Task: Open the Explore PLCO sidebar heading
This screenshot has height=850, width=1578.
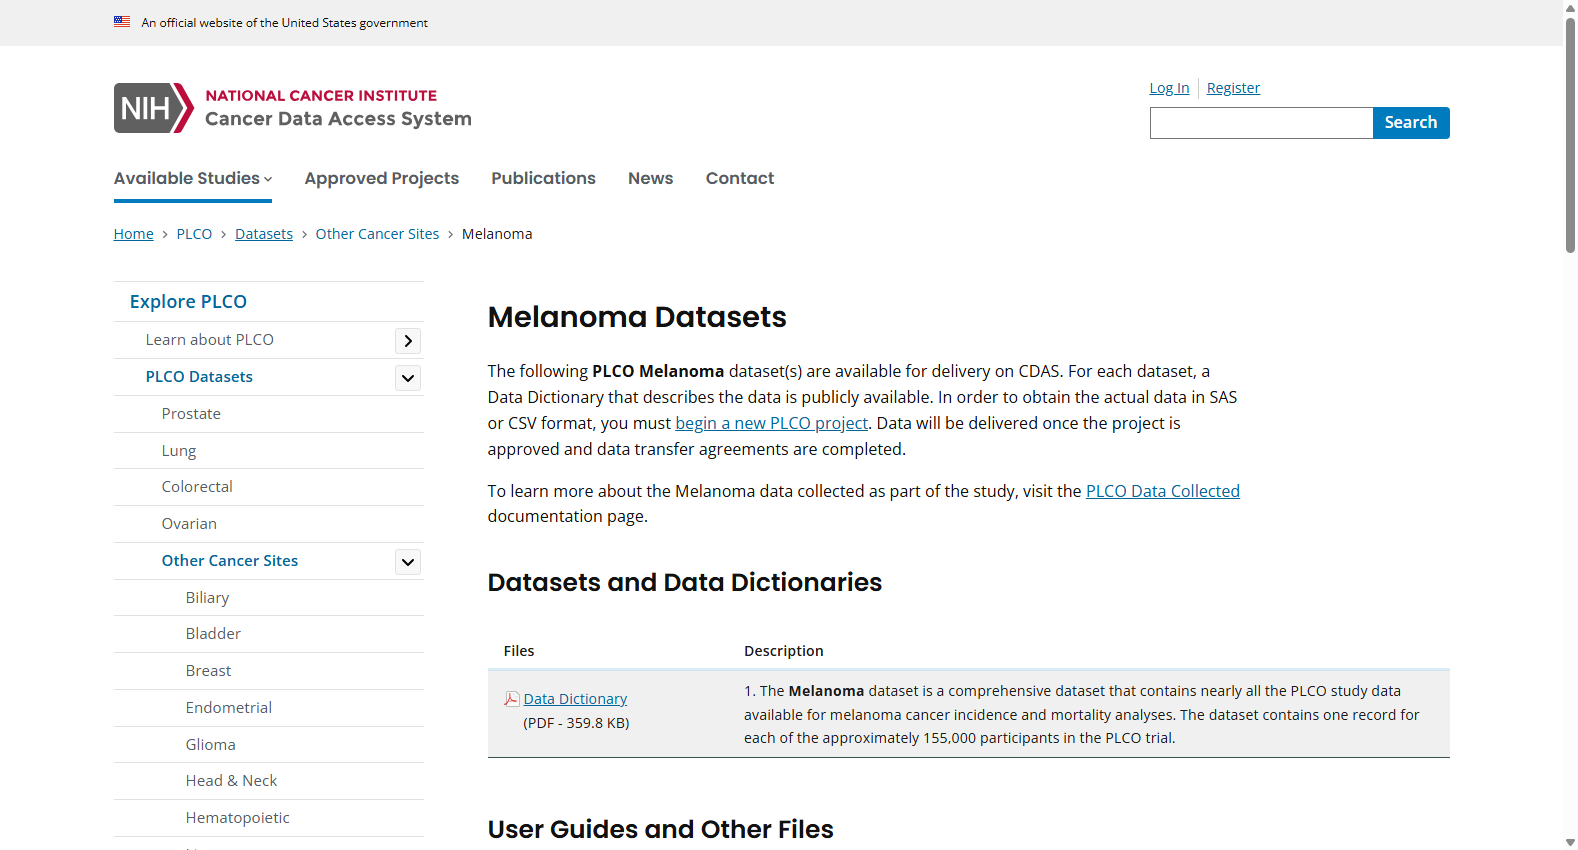Action: click(188, 302)
